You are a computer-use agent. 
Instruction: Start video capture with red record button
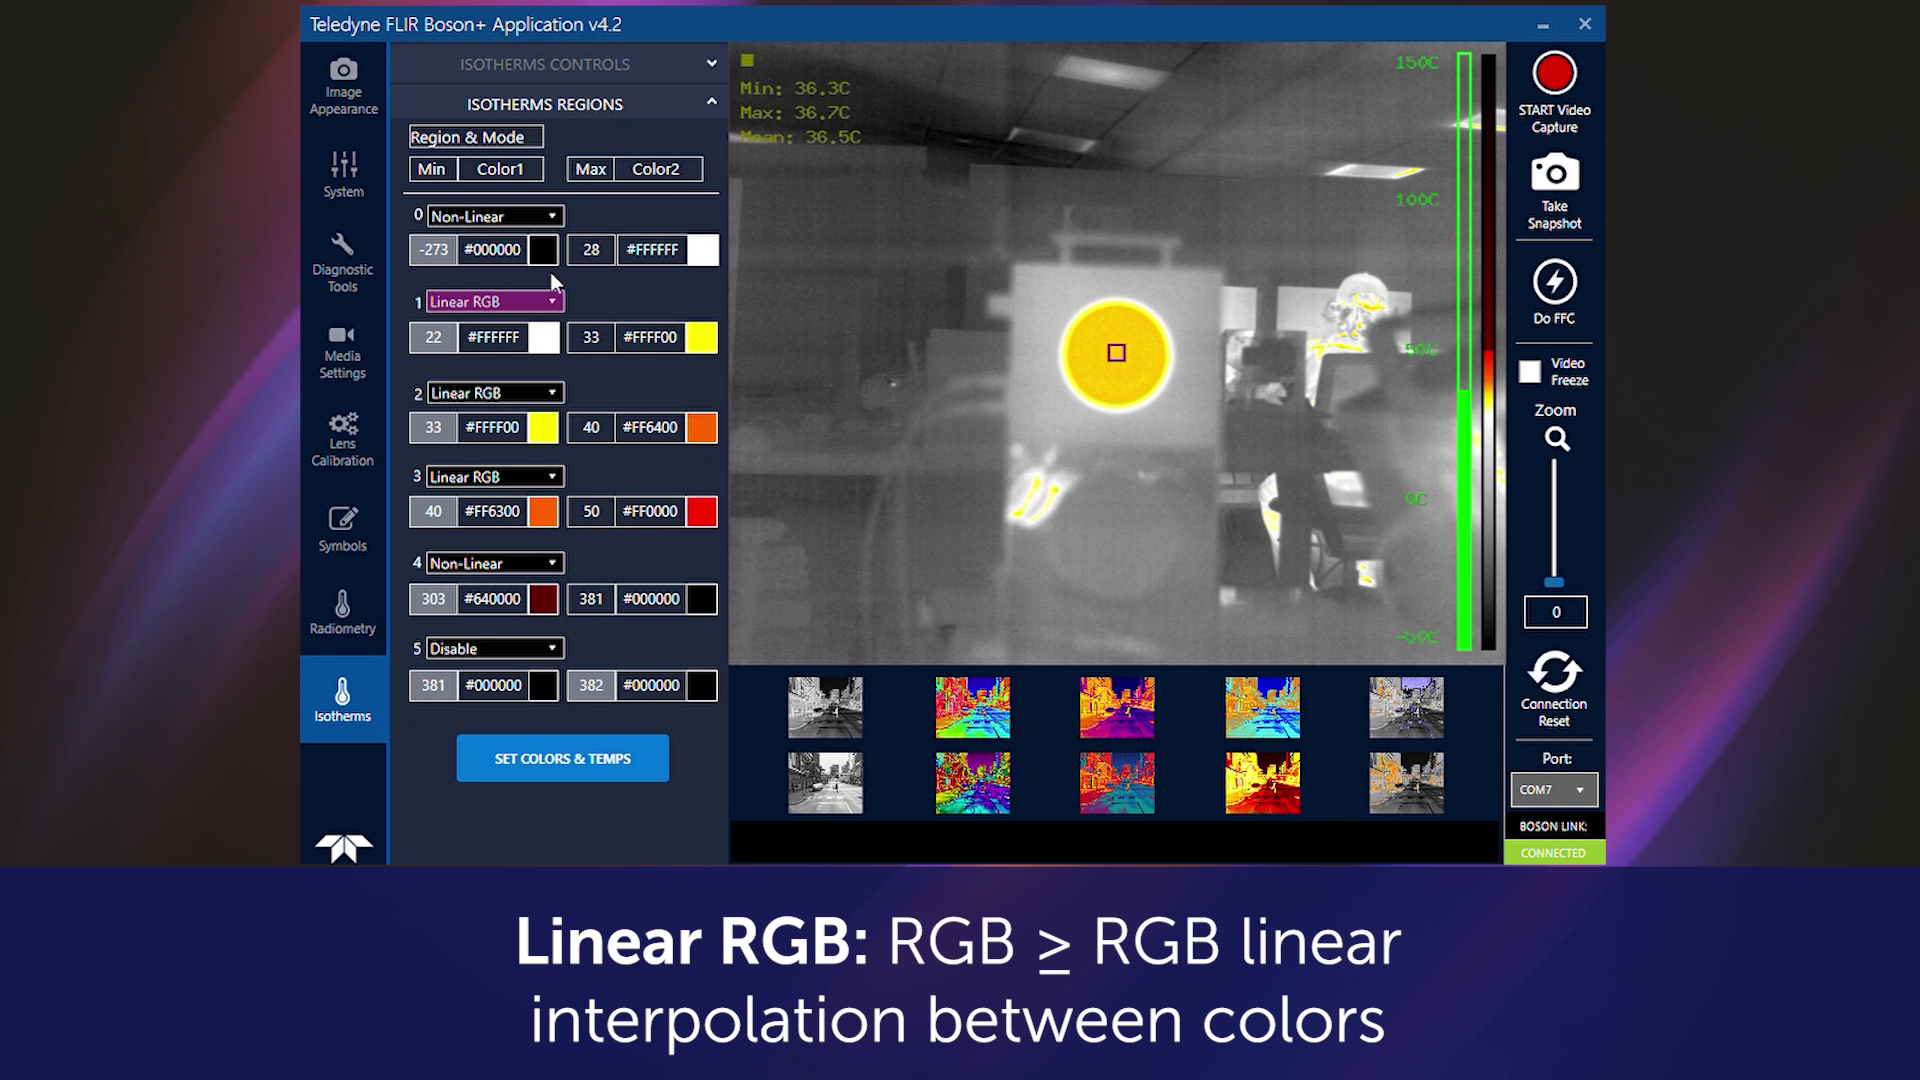(x=1554, y=73)
